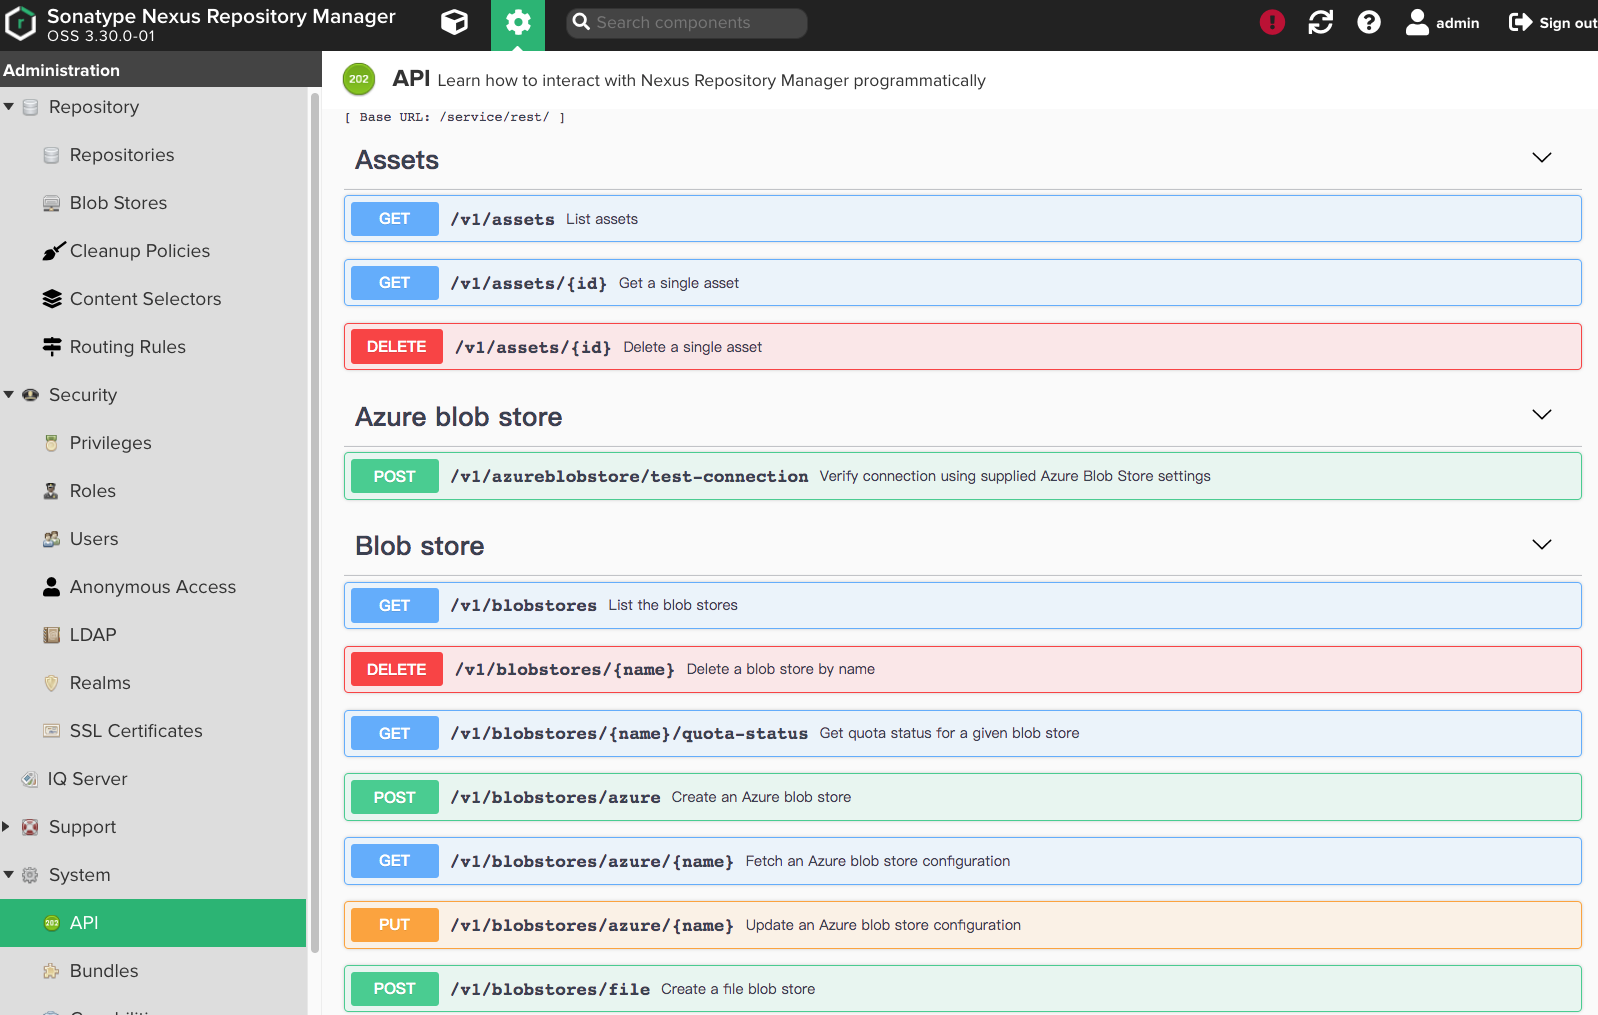Click the Sonatype Nexus logo icon

coord(20,24)
